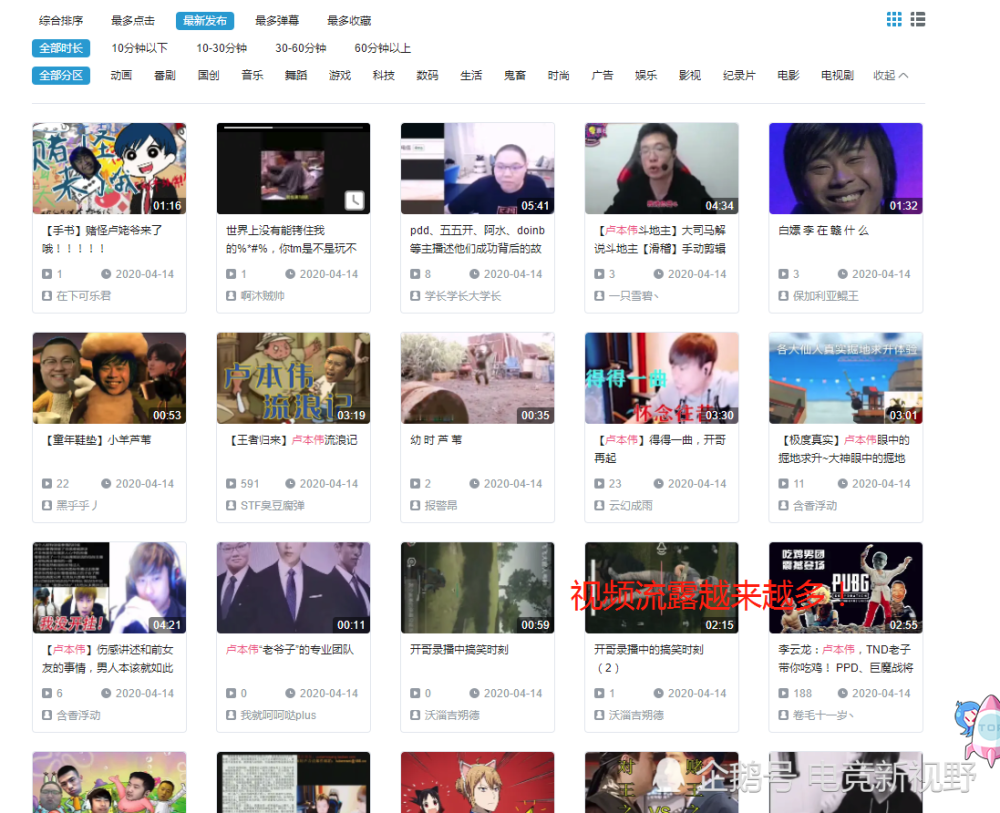The height and width of the screenshot is (813, 1000).
Task: Filter by 游戏 category
Action: [x=340, y=75]
